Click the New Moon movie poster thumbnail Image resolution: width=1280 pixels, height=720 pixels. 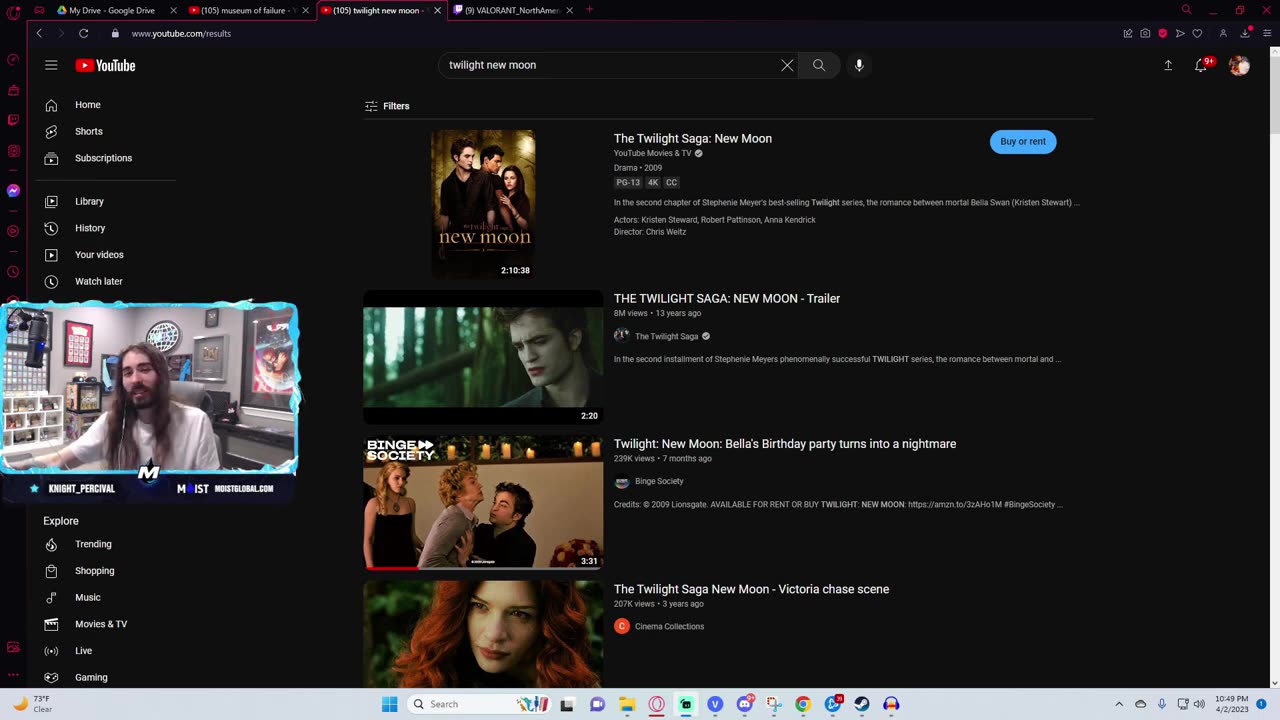(483, 203)
